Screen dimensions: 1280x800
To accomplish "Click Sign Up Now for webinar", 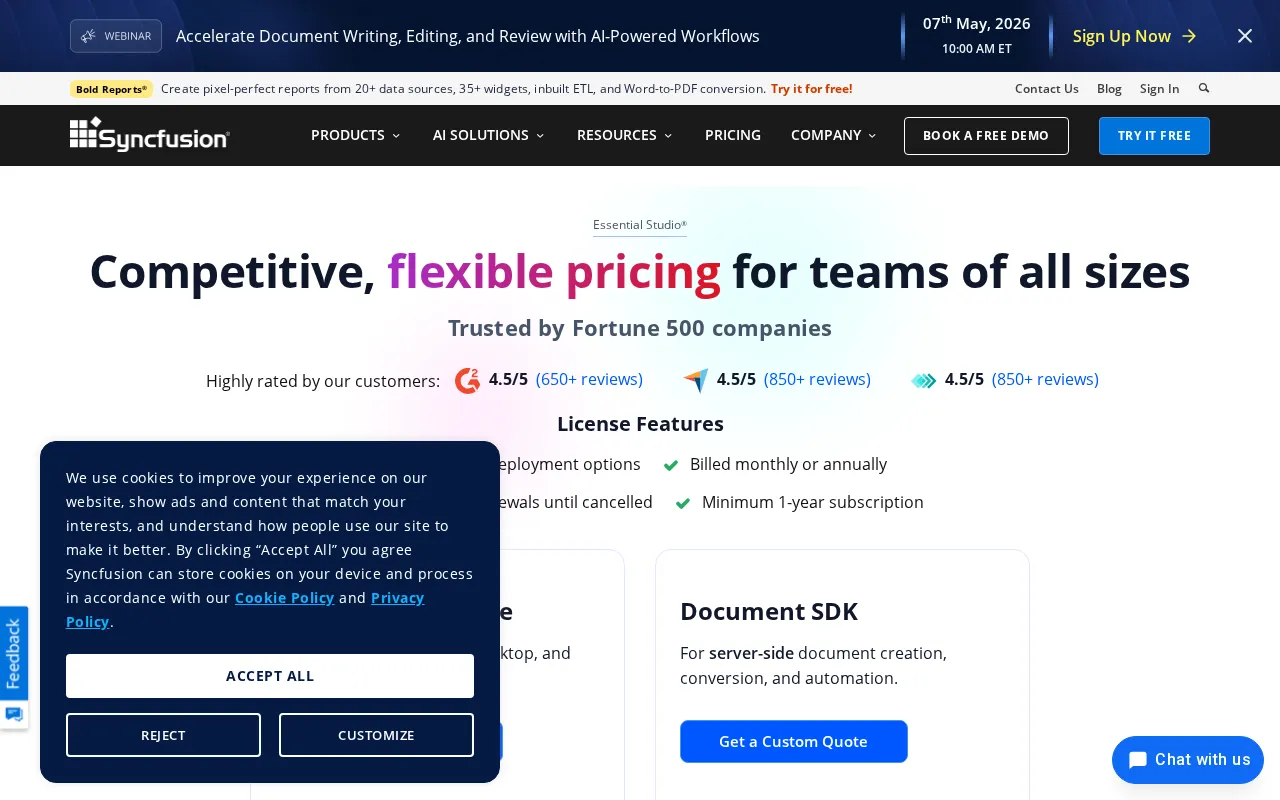I will click(x=1122, y=36).
